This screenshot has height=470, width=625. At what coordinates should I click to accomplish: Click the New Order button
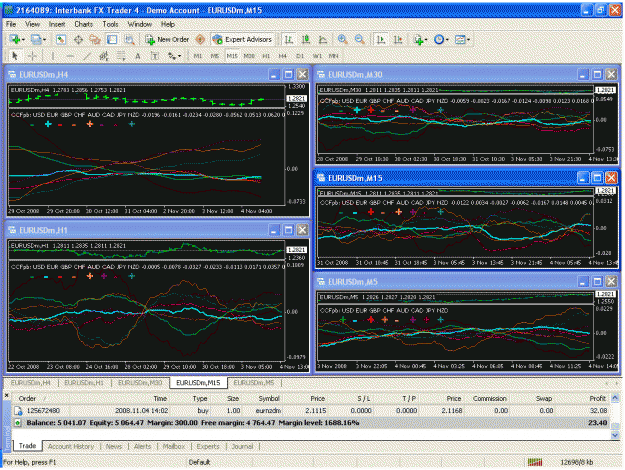point(167,39)
